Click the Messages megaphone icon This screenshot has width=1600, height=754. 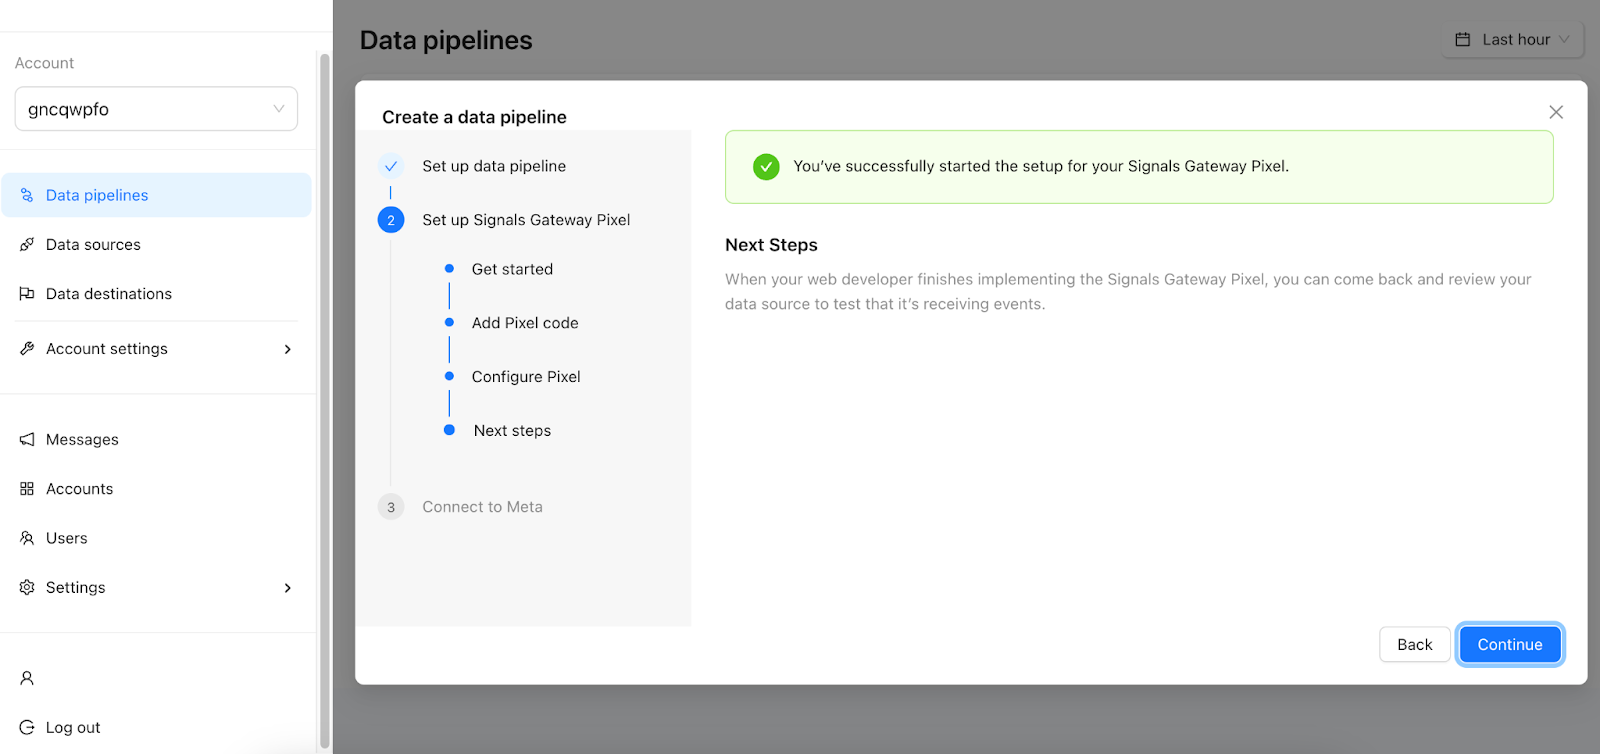(x=27, y=439)
